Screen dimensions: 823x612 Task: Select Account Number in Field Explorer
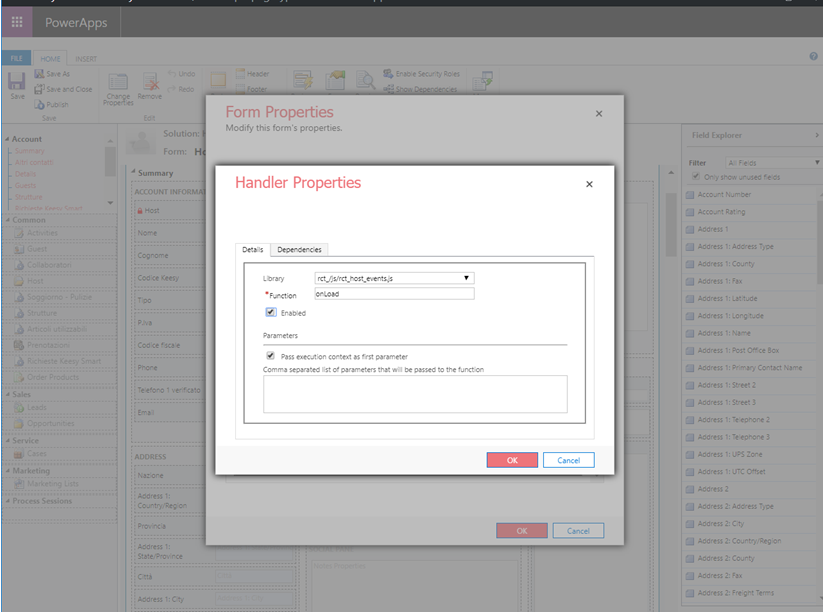(x=724, y=194)
